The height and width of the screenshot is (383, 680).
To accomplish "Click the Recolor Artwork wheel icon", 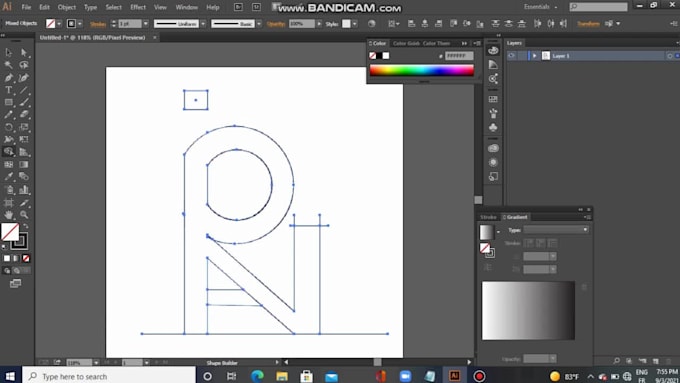I will click(x=372, y=24).
